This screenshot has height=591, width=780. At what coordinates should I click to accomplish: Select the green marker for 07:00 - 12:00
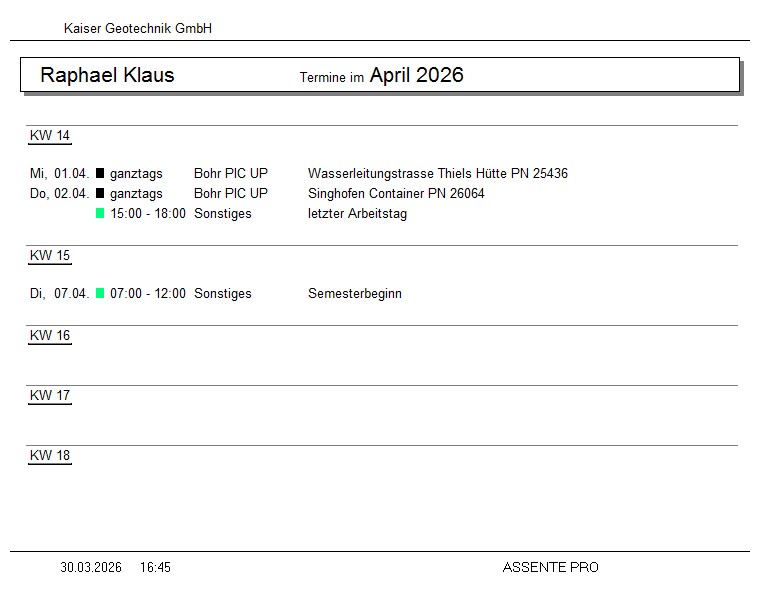tap(100, 294)
